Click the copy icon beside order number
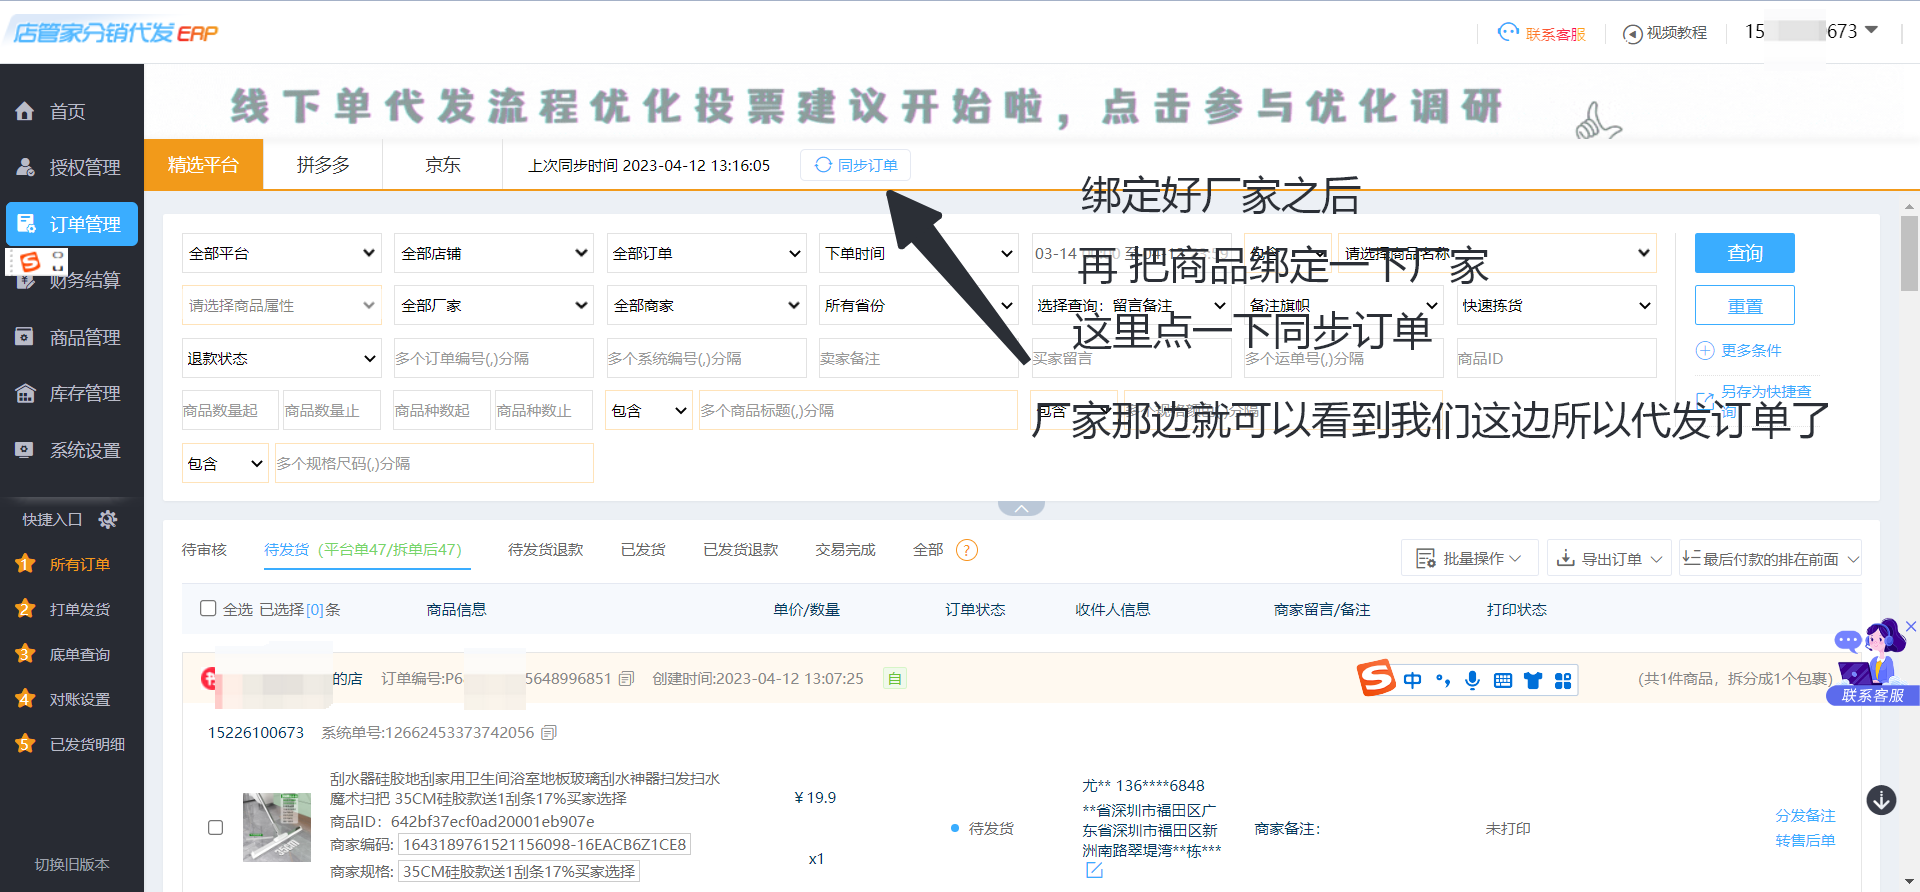Screen dimensions: 1920x892 [x=627, y=679]
